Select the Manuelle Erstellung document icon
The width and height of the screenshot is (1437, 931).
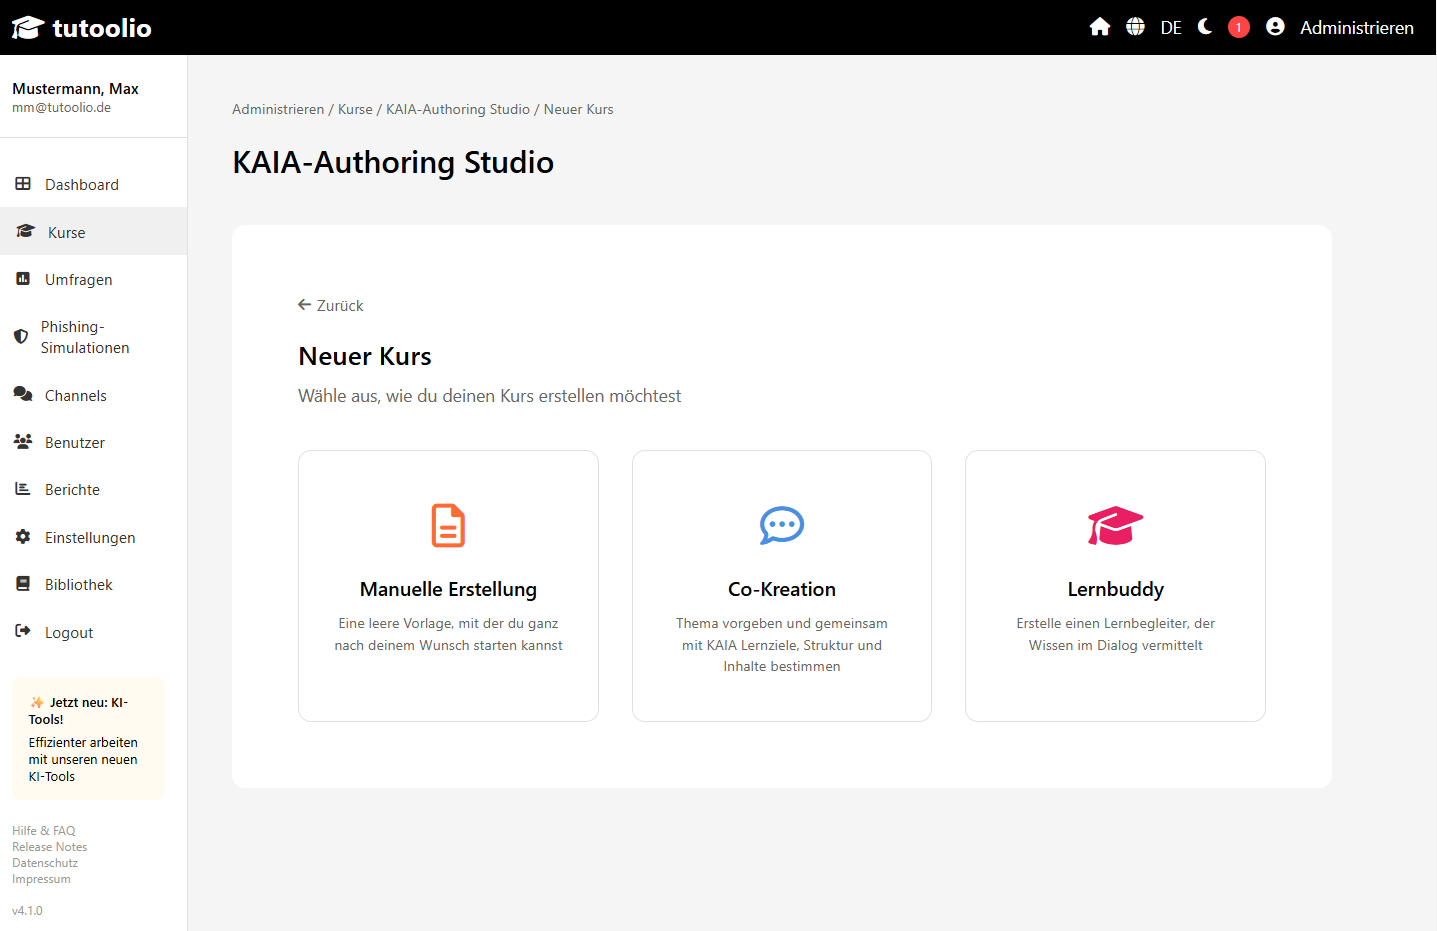pyautogui.click(x=448, y=525)
